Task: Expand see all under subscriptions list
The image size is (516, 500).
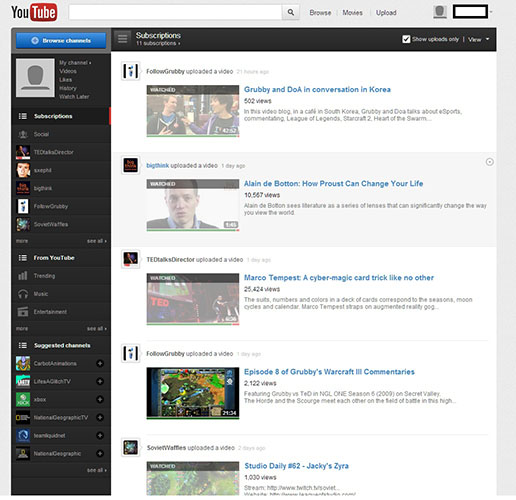Action: pos(97,241)
